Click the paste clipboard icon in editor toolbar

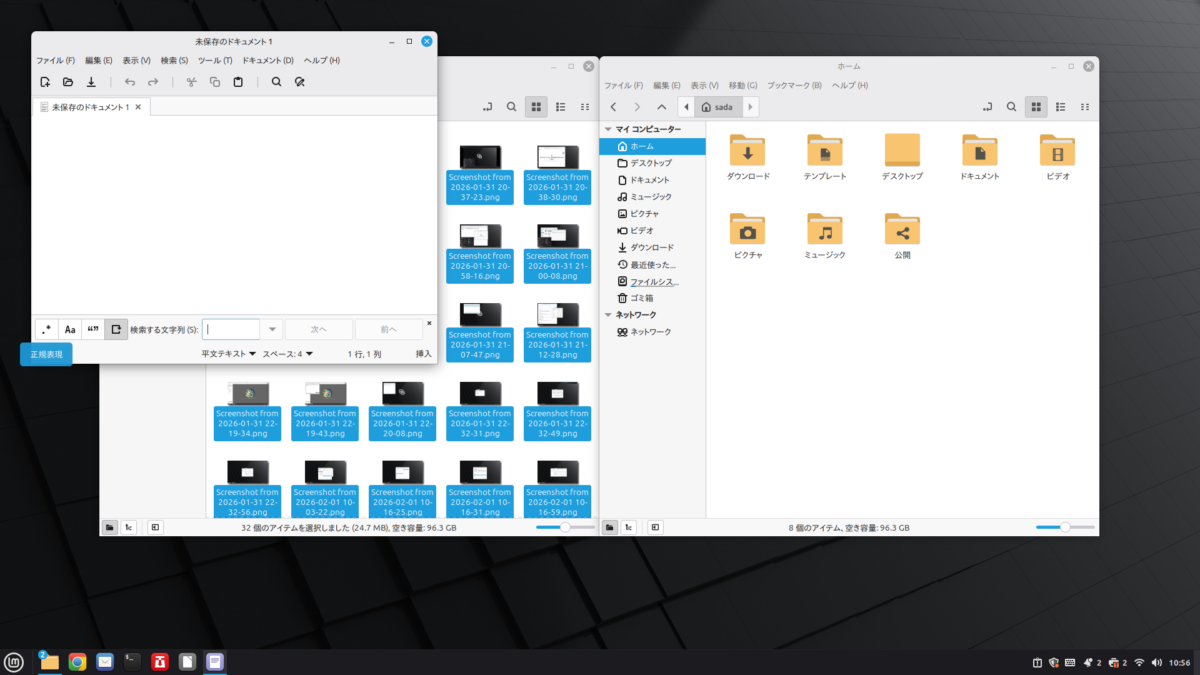tap(238, 82)
